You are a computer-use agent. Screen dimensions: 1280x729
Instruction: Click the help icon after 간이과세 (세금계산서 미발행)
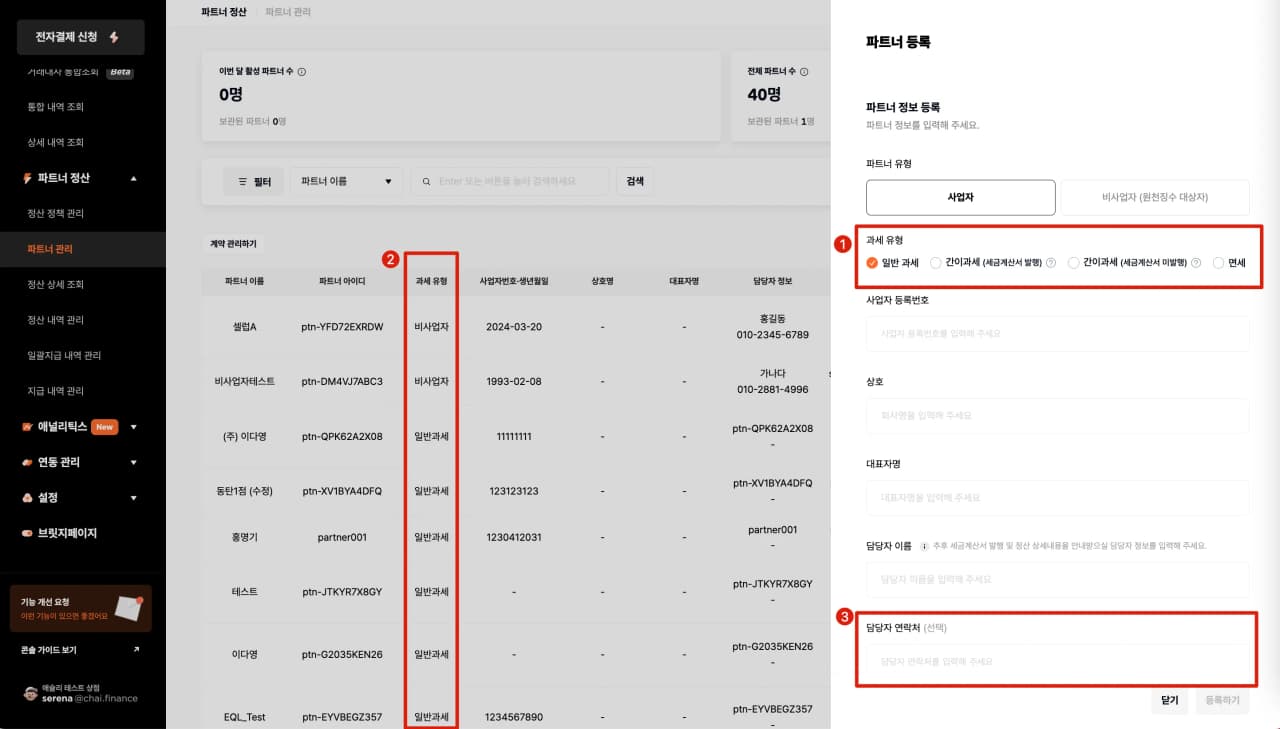coord(1195,263)
